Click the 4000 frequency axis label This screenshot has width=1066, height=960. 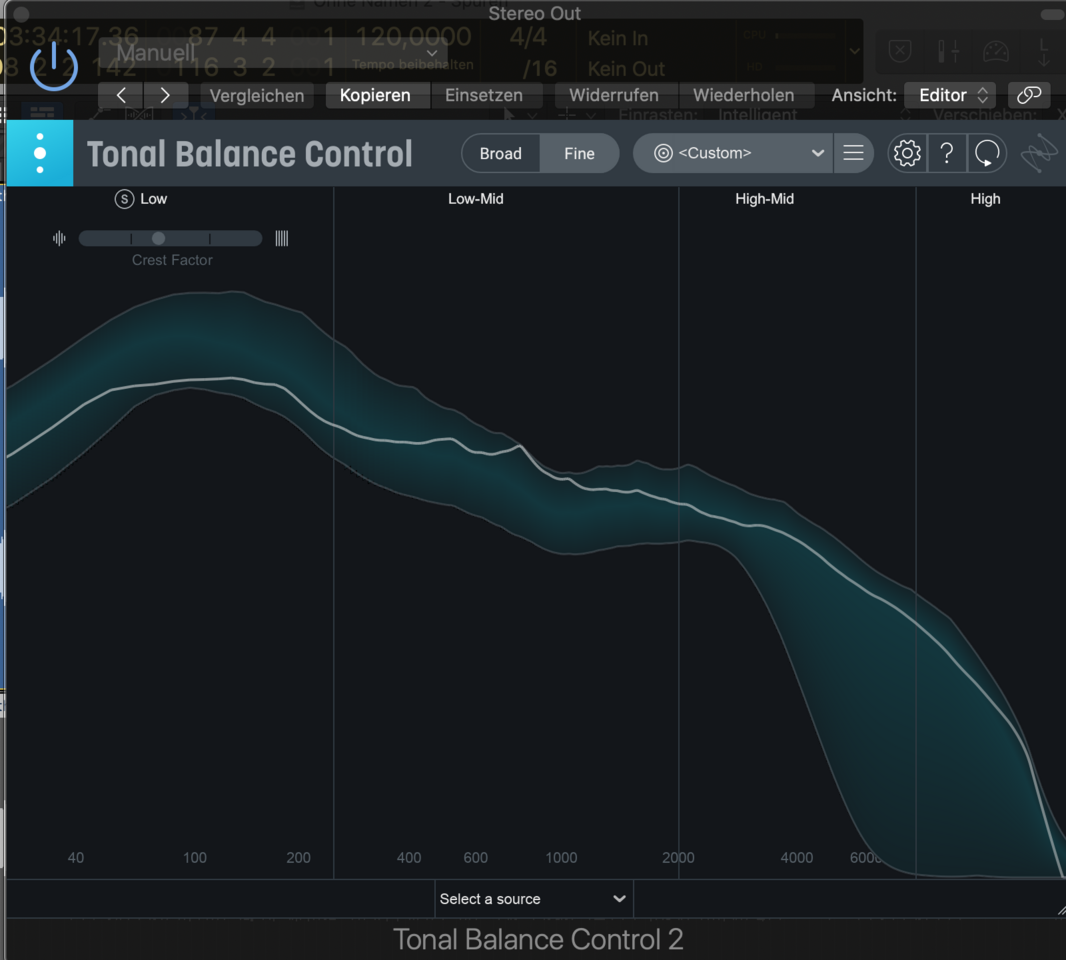click(x=797, y=858)
